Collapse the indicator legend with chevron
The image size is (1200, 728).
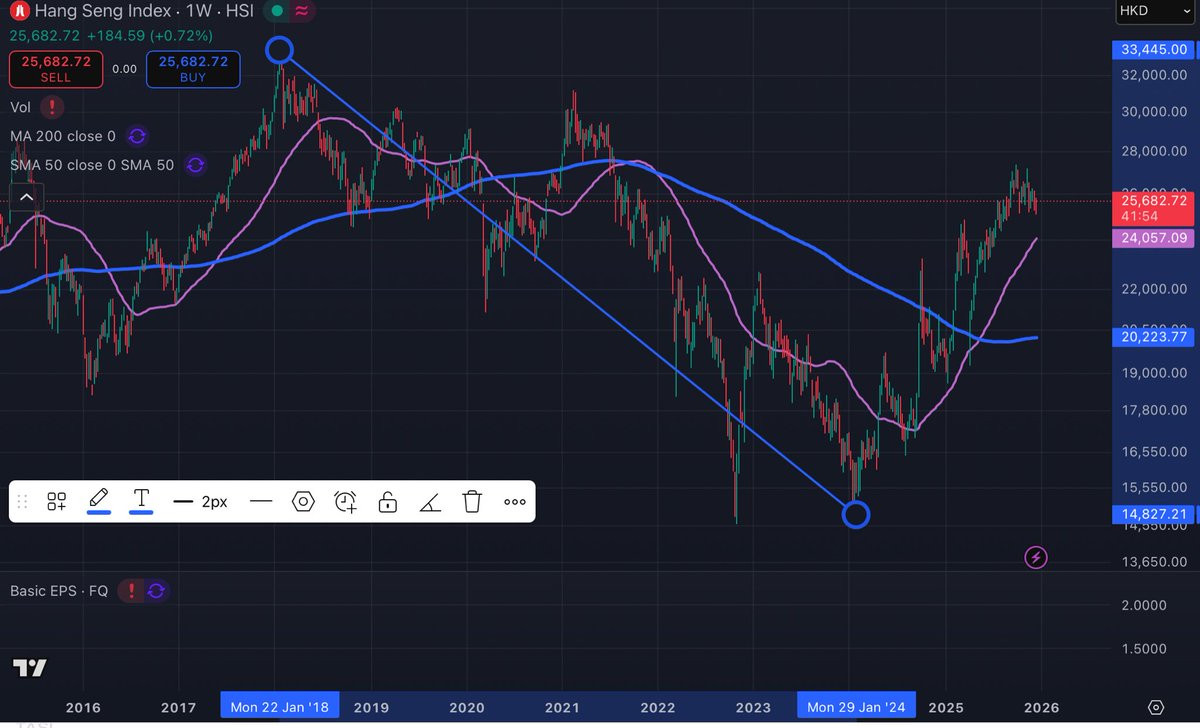(25, 198)
